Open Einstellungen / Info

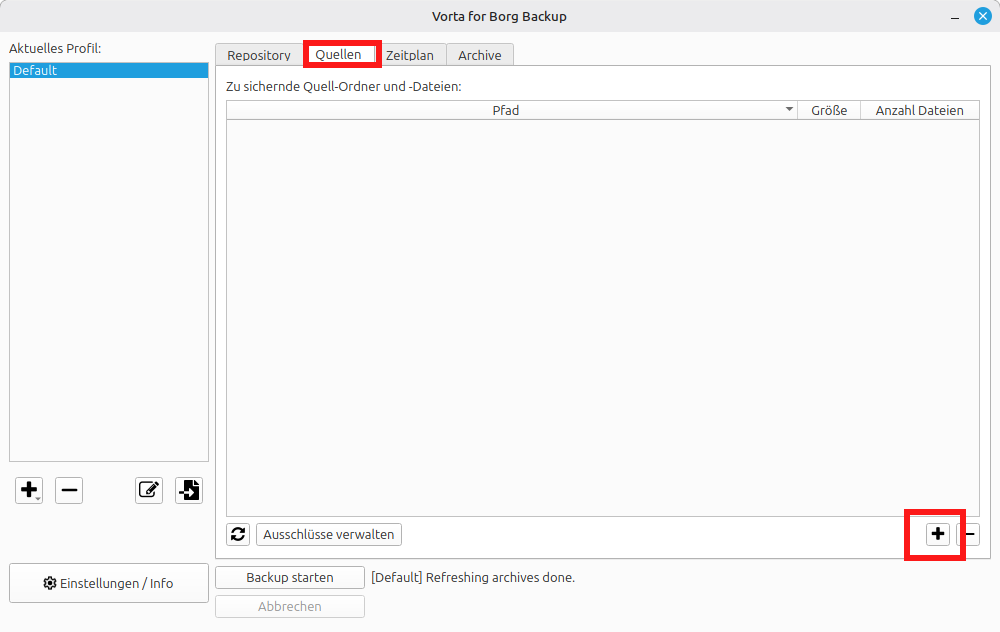[109, 583]
